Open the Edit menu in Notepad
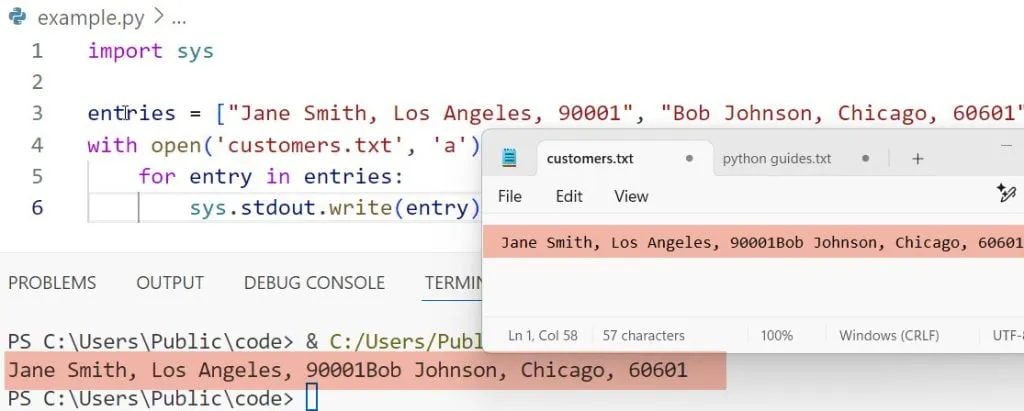The image size is (1024, 411). coord(569,196)
